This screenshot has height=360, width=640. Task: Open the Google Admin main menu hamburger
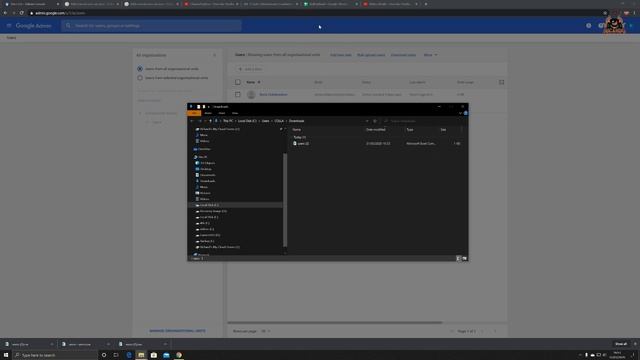tap(9, 25)
